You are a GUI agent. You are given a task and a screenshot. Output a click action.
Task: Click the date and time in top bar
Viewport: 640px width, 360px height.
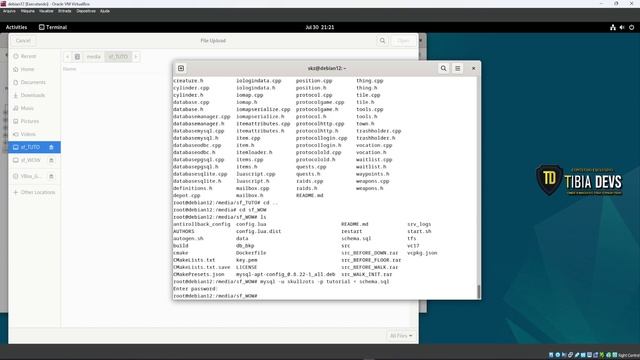point(320,27)
